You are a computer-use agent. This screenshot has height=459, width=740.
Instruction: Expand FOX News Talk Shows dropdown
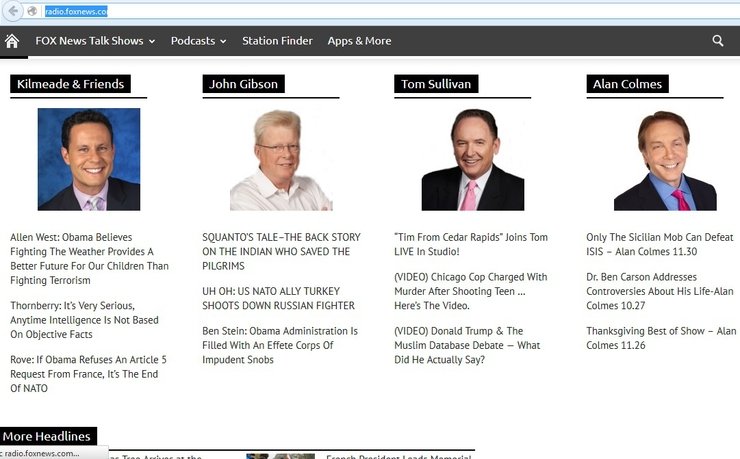(x=95, y=41)
